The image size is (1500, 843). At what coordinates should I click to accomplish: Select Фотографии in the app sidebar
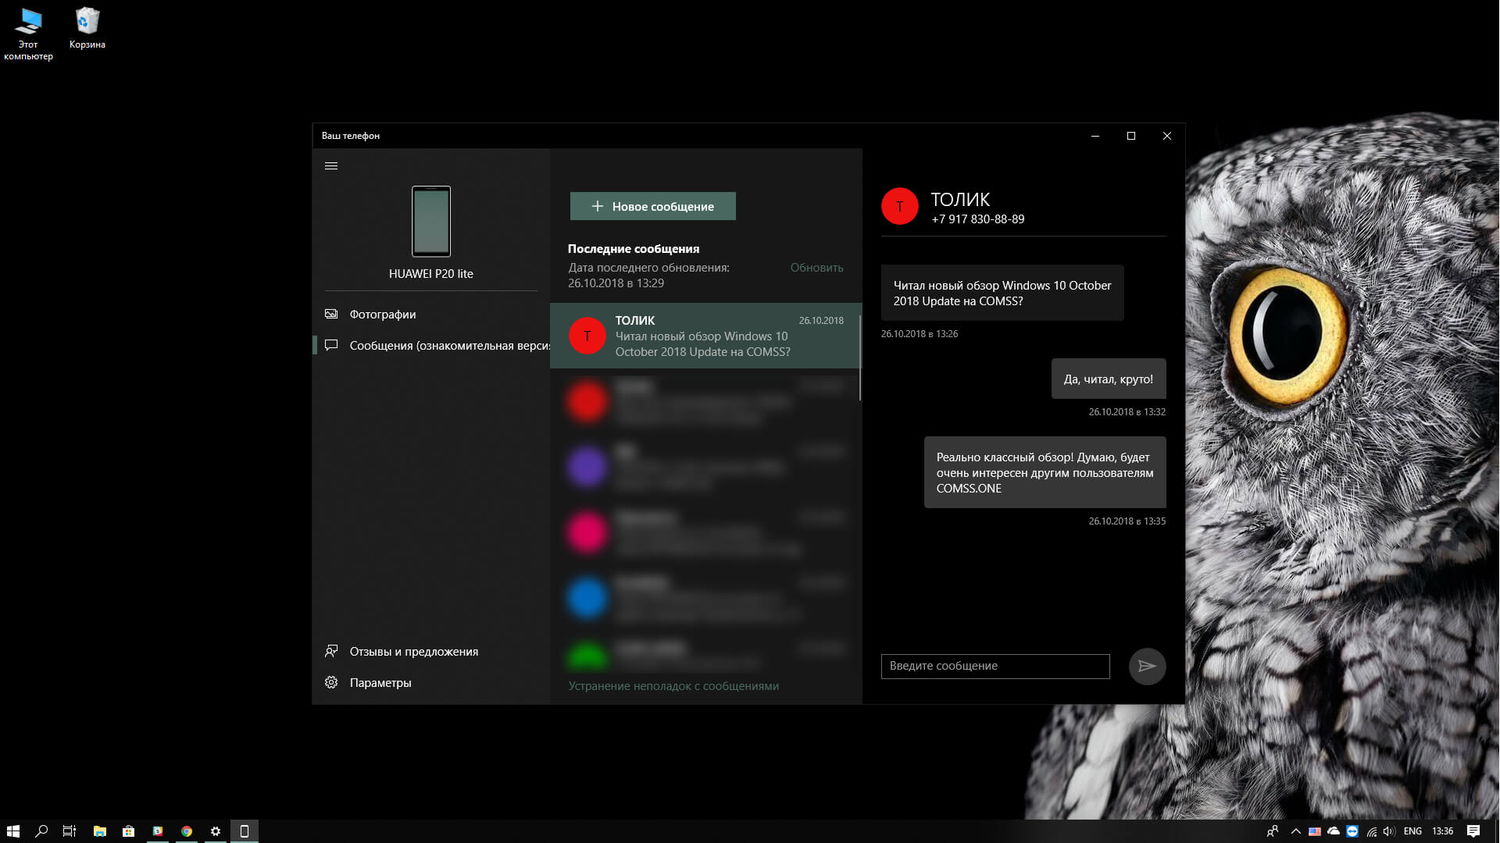[x=383, y=314]
